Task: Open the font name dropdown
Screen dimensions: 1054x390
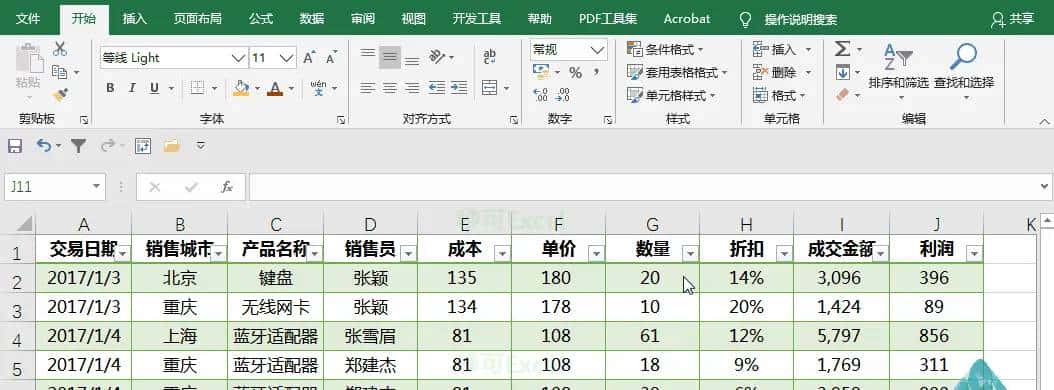Action: click(x=239, y=58)
